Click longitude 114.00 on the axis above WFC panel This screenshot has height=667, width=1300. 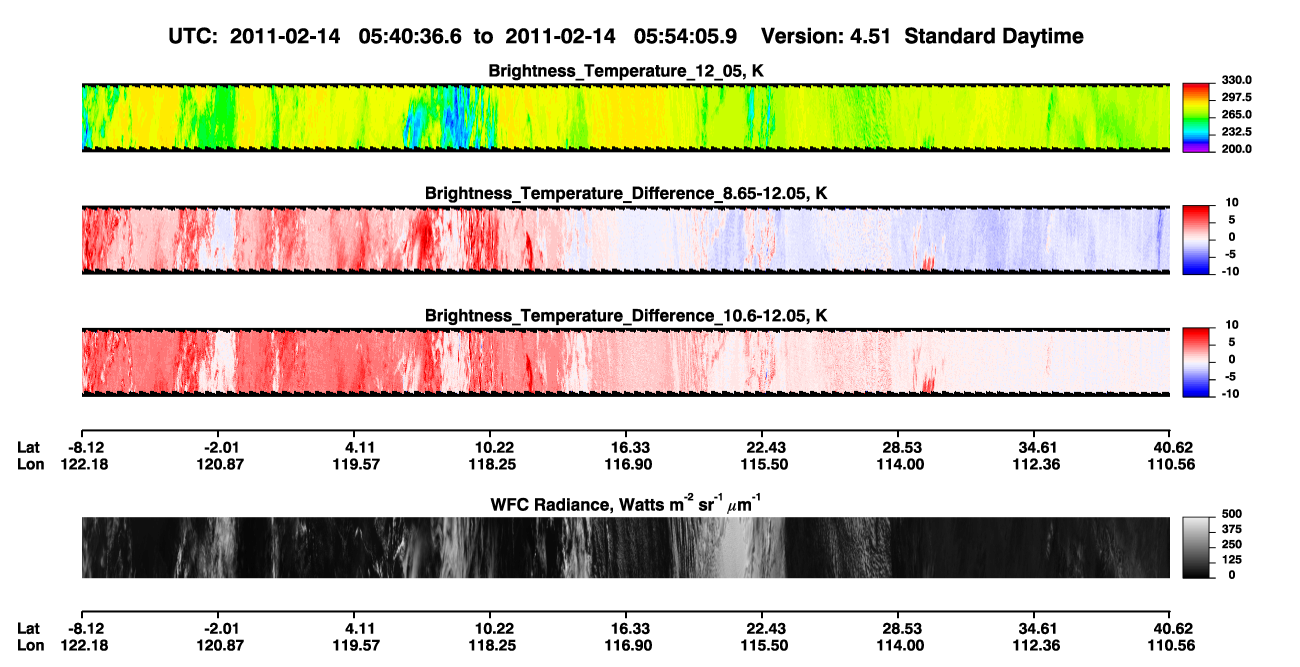click(x=899, y=465)
